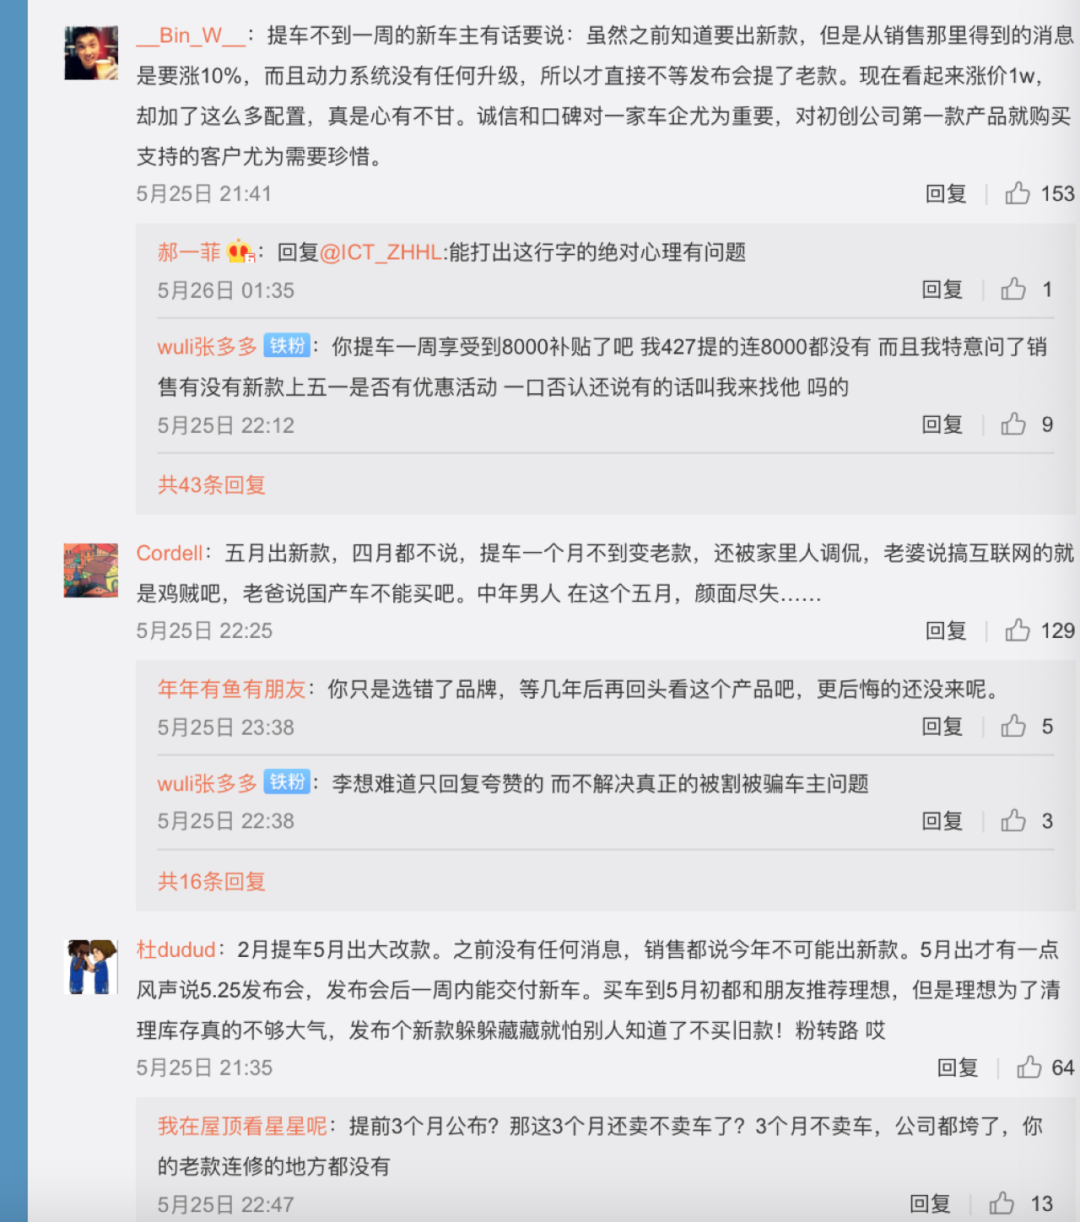Screen dimensions: 1080x1222
Task: Expand the 共16条回复 thread
Action: pos(211,881)
